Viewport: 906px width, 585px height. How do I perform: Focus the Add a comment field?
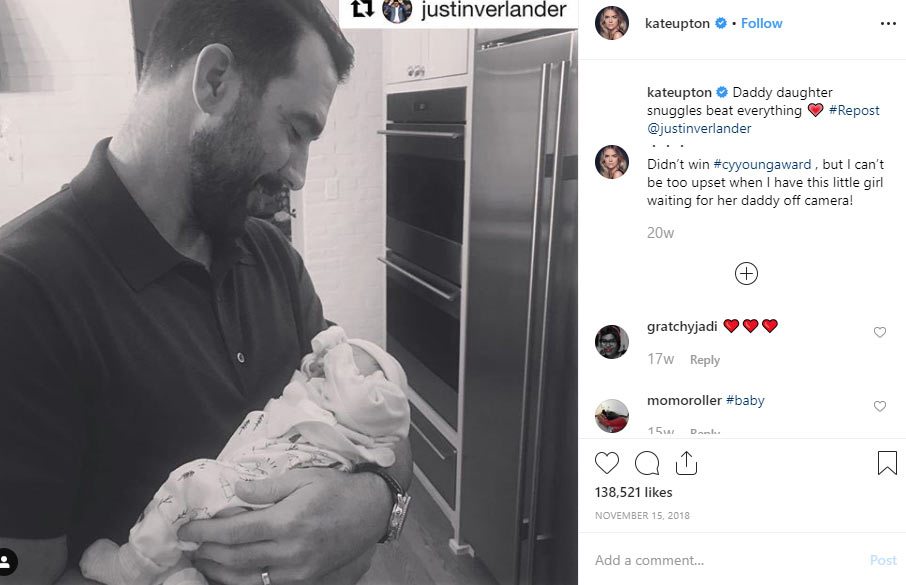point(728,560)
